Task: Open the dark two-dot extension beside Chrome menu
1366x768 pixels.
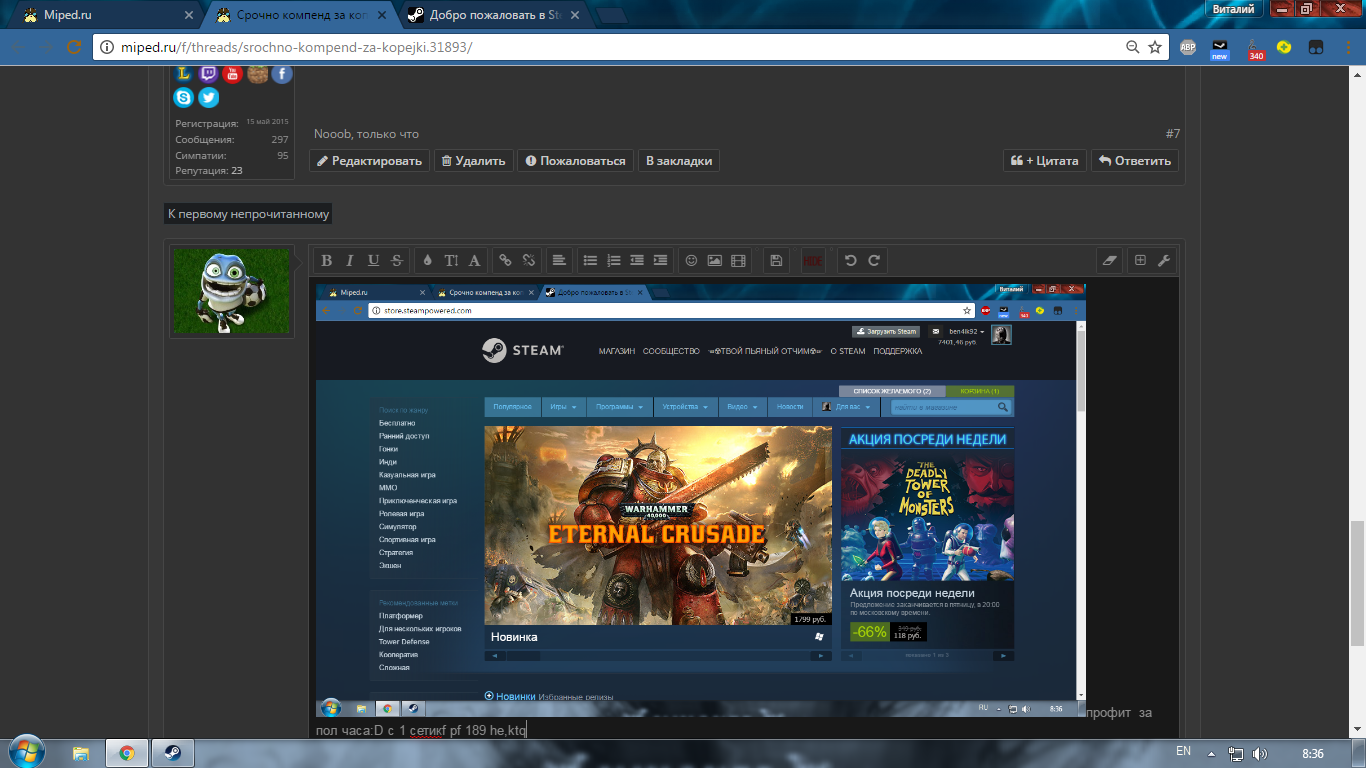Action: 1317,47
